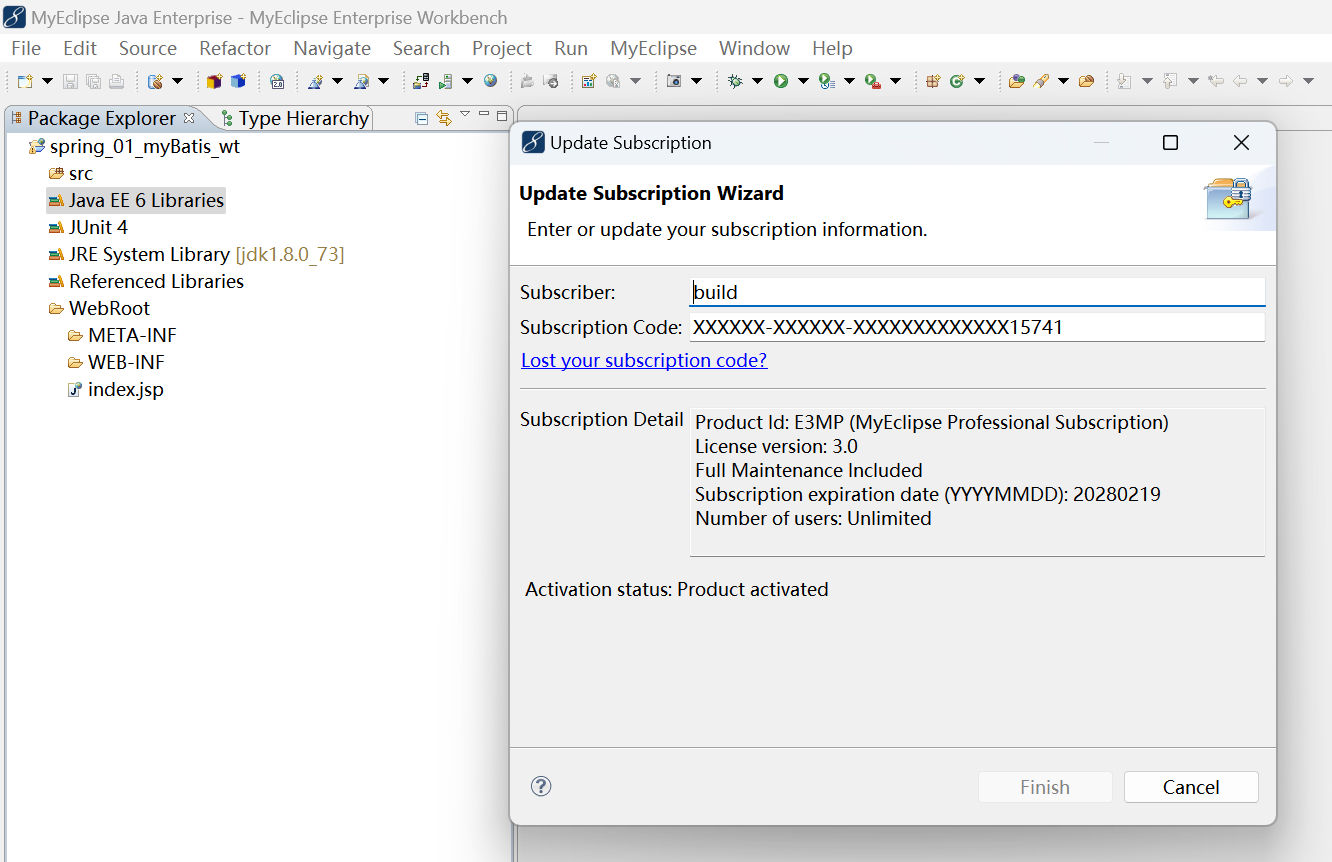Click the blue cube toolbar icon

point(238,81)
